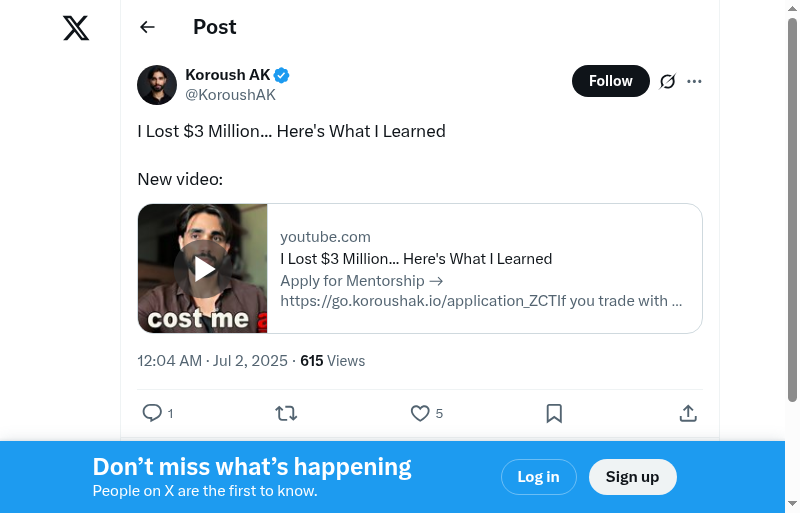Viewport: 800px width, 513px height.
Task: Open the @KoroushAK handle link
Action: pyautogui.click(x=230, y=95)
